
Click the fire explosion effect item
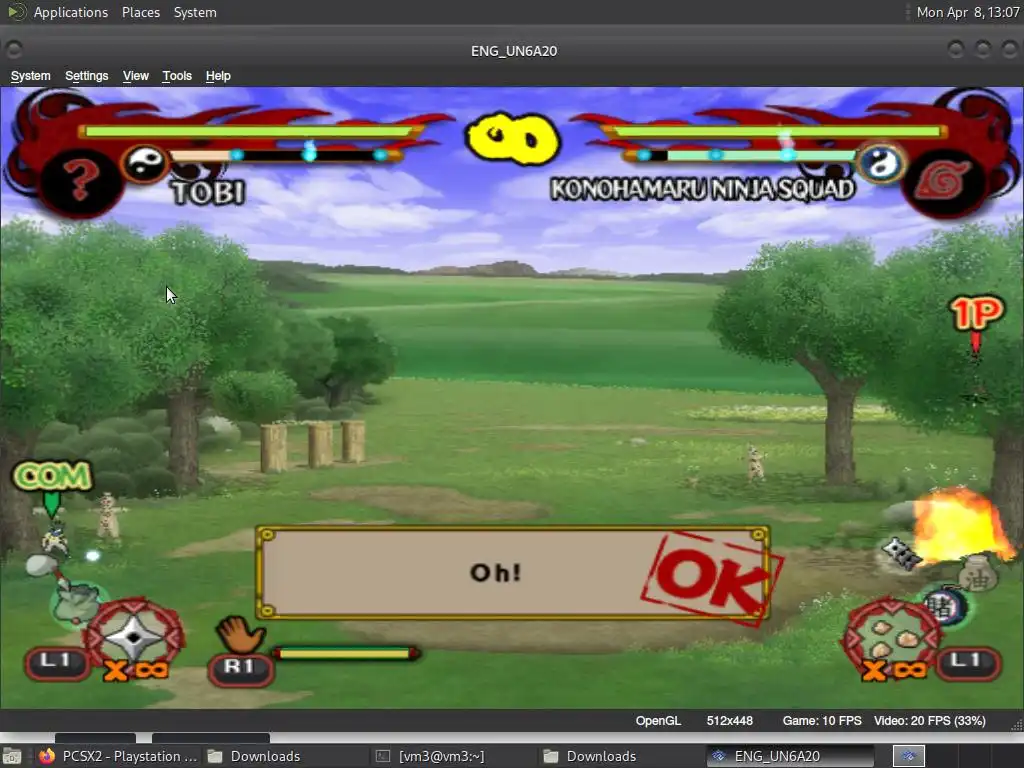963,526
